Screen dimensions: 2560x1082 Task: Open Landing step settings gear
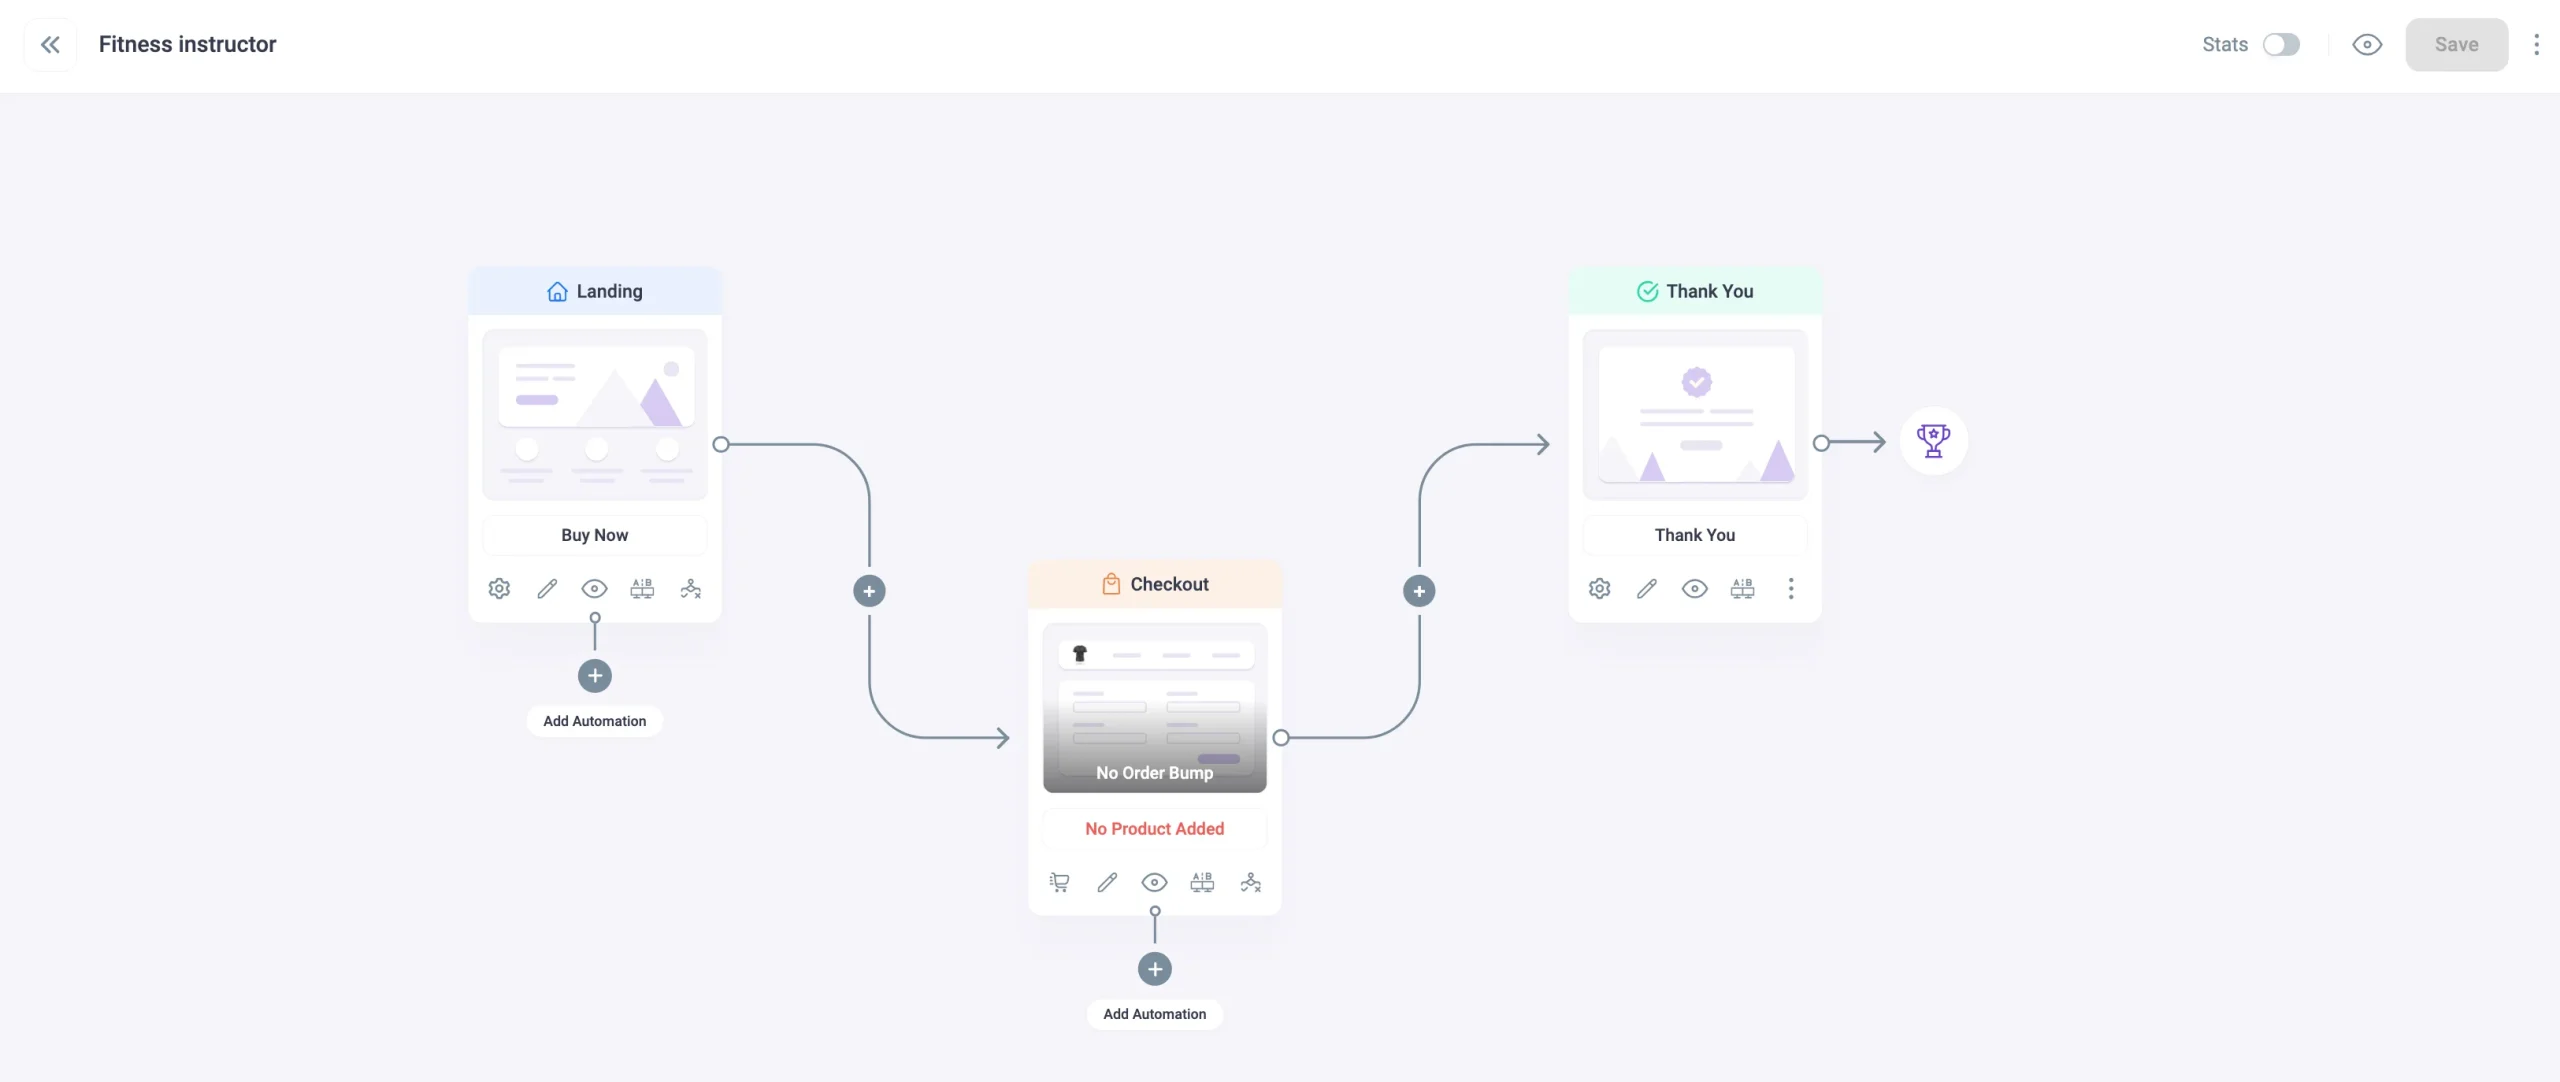click(499, 589)
